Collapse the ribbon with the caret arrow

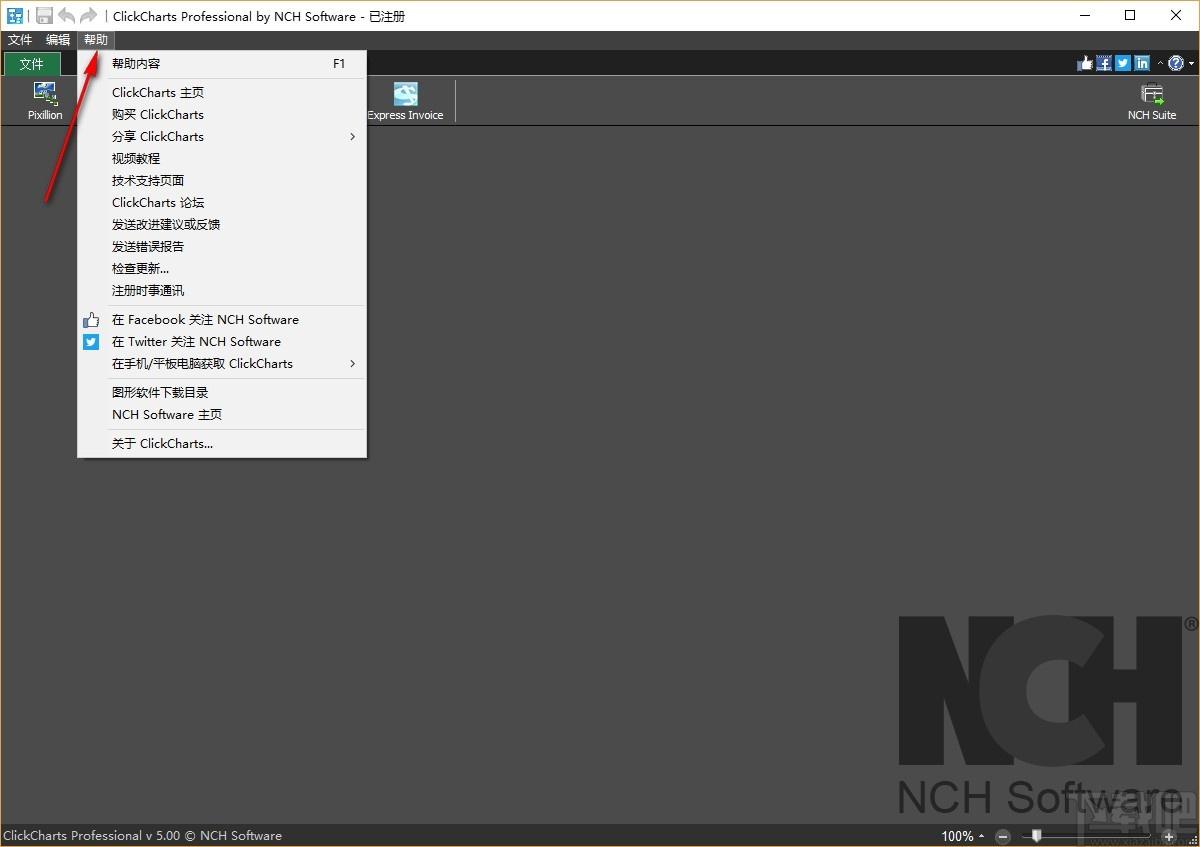1160,63
